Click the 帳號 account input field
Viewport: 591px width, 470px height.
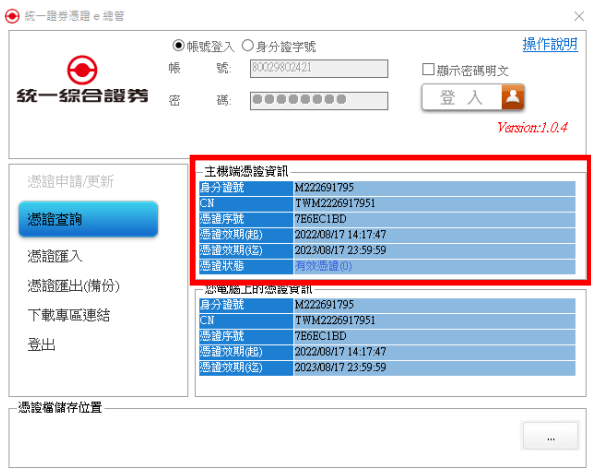tap(319, 68)
